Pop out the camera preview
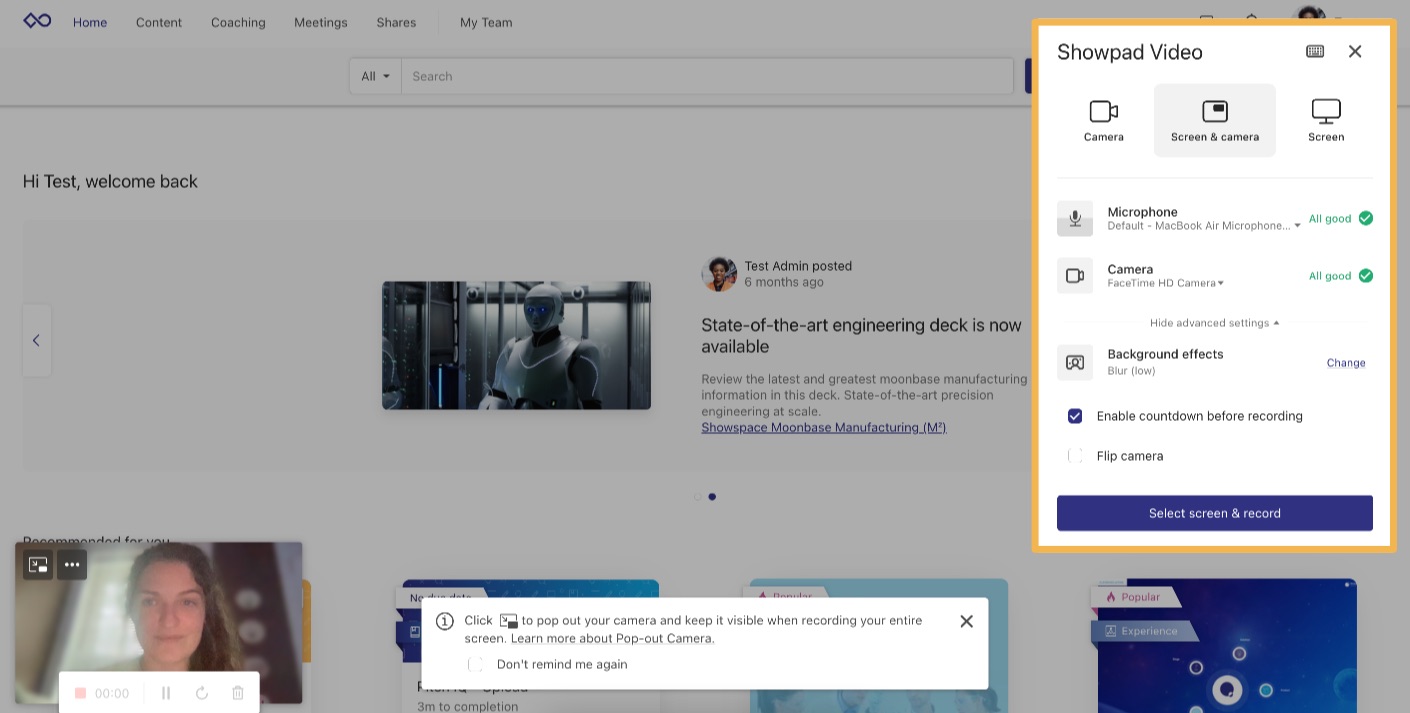This screenshot has height=713, width=1410. (x=38, y=564)
